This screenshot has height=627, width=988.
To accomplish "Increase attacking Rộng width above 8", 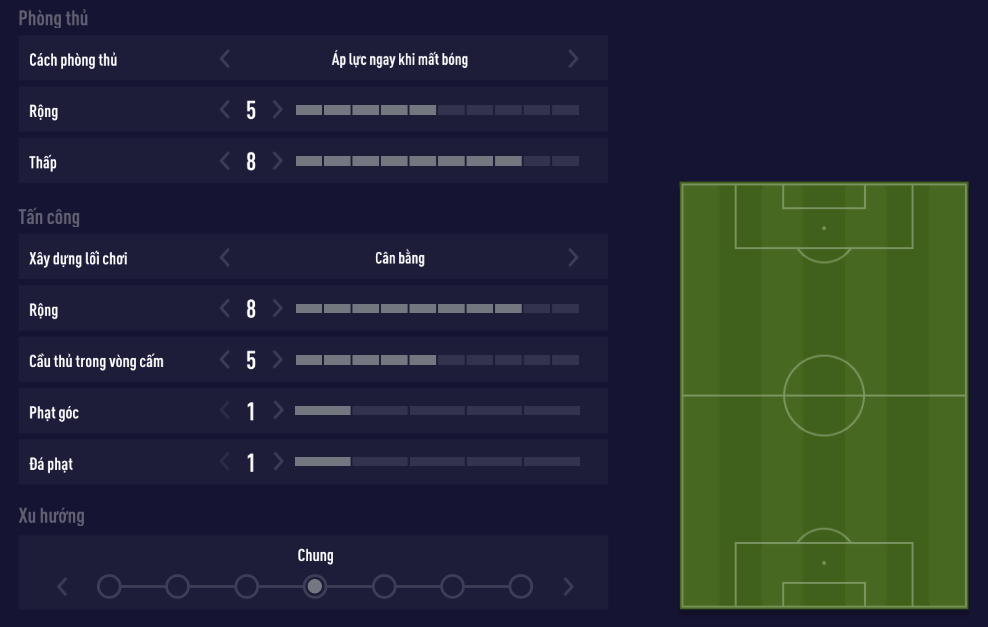I will (x=277, y=309).
